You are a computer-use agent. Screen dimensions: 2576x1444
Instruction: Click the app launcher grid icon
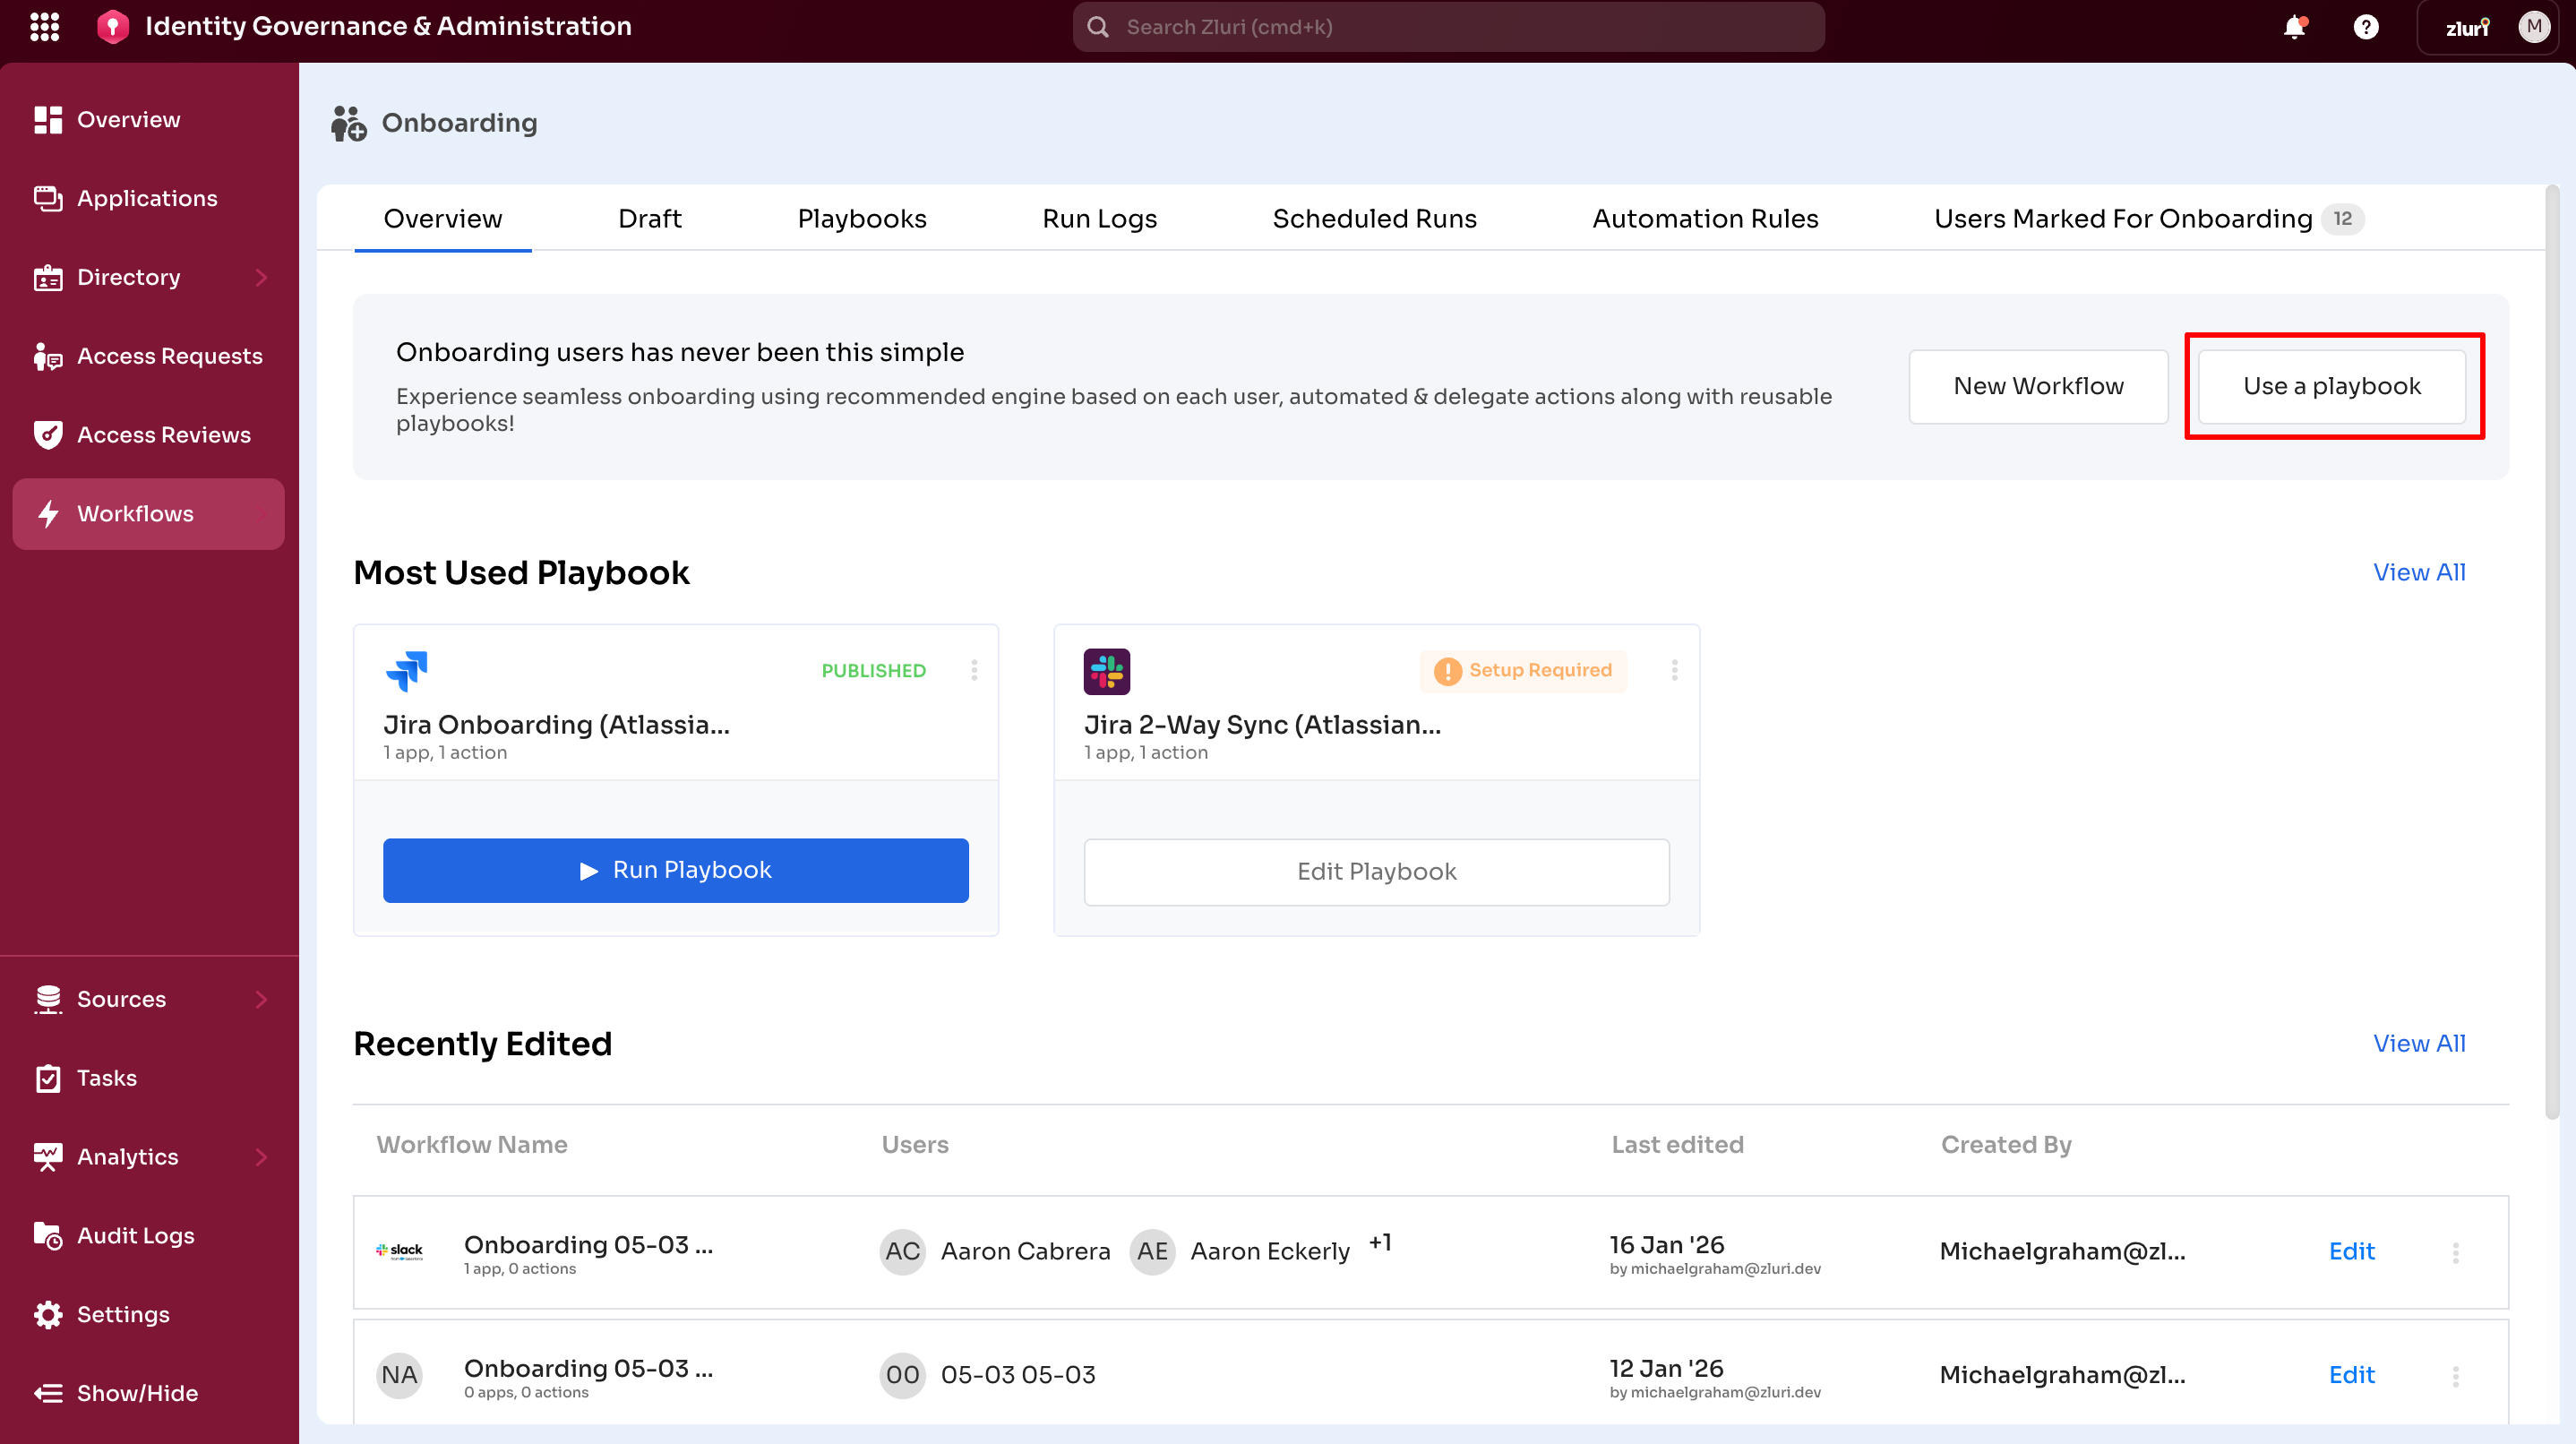44,27
